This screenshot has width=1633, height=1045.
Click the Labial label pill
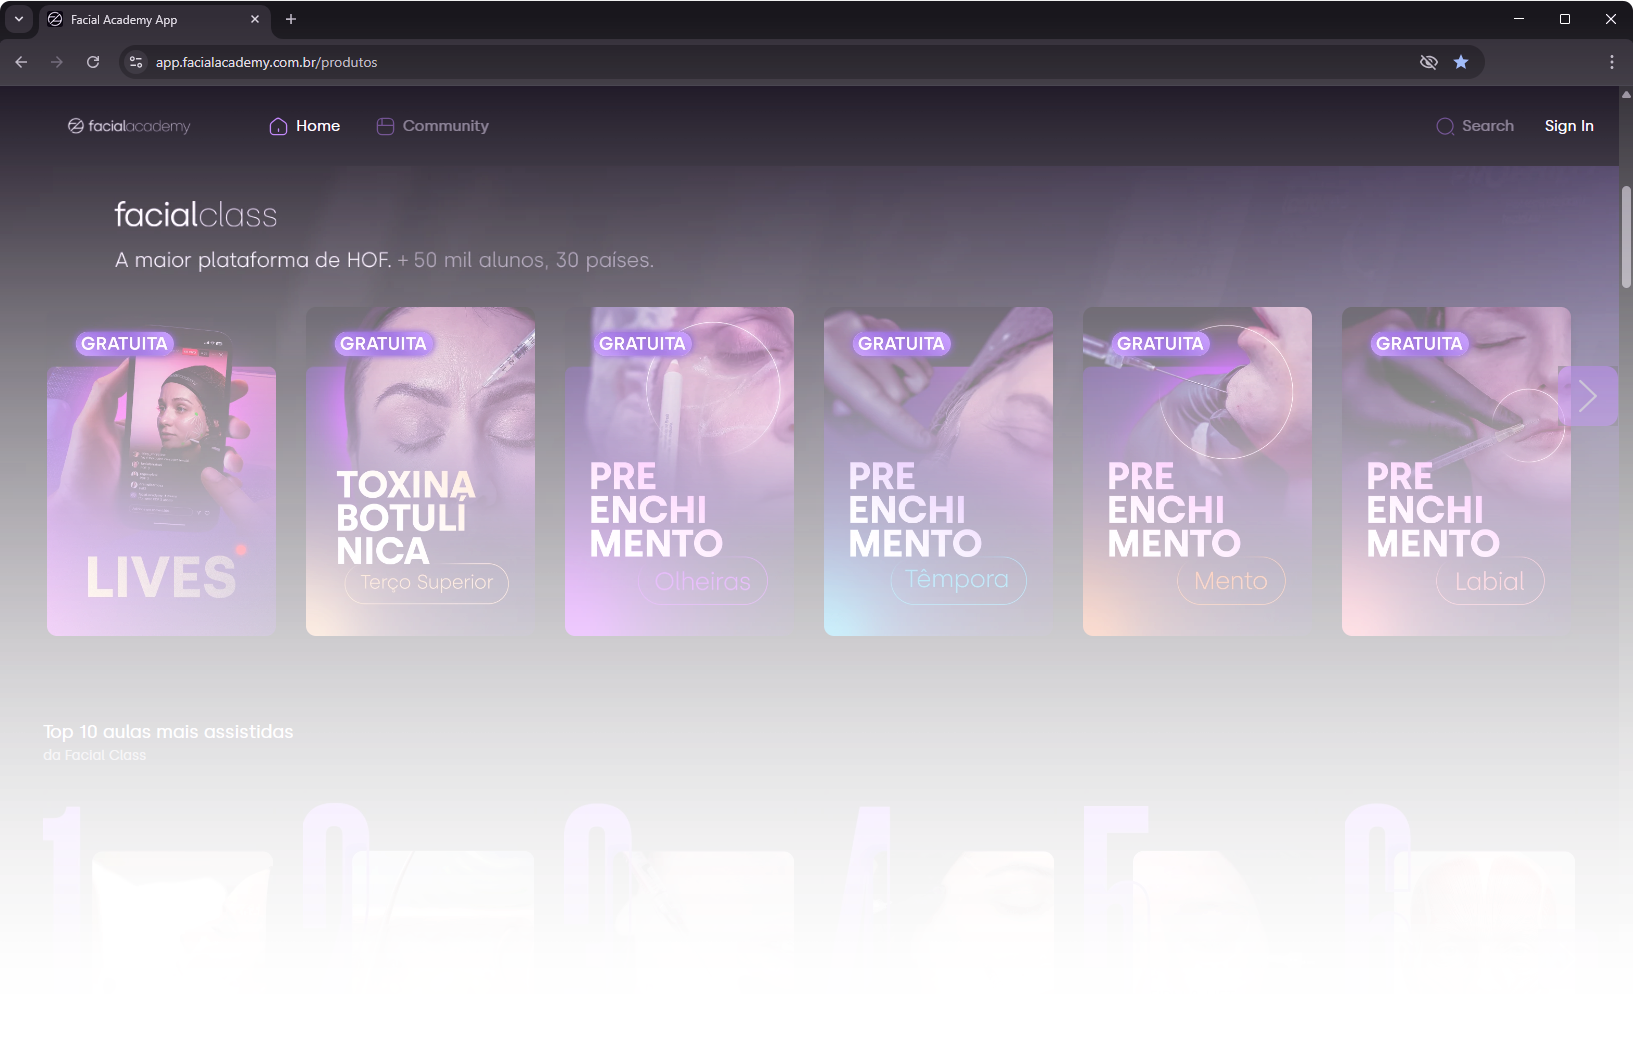coord(1490,582)
